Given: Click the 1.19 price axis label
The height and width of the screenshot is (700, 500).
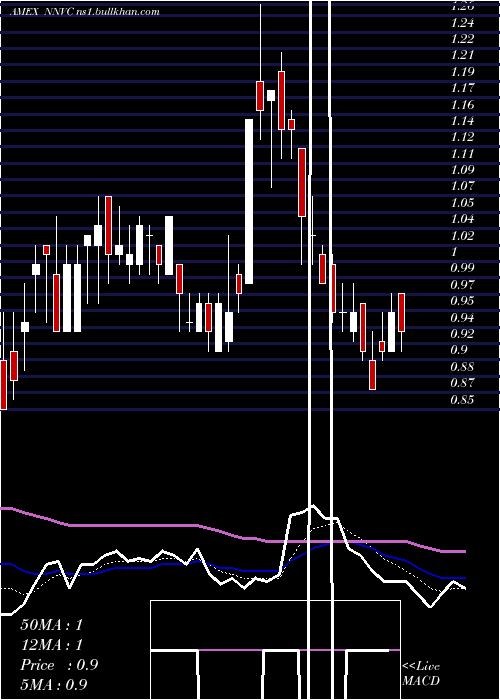Looking at the screenshot, I should pos(462,71).
